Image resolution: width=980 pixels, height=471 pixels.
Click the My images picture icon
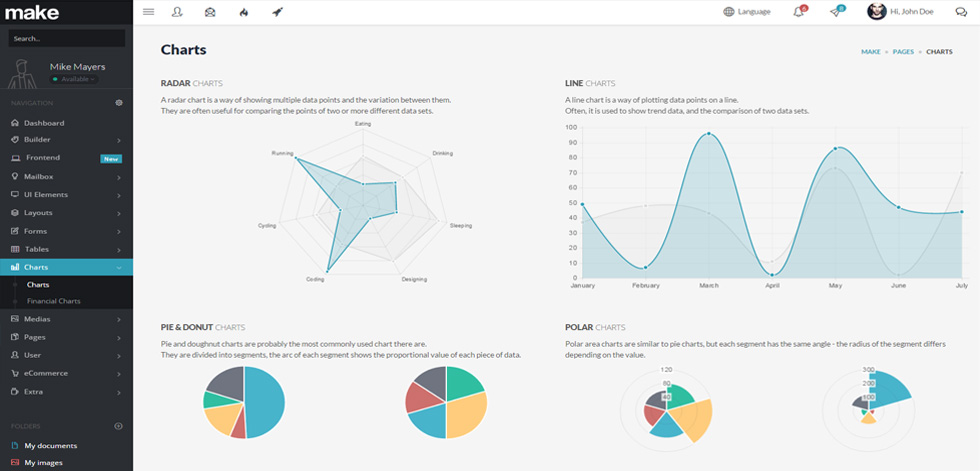[x=15, y=463]
